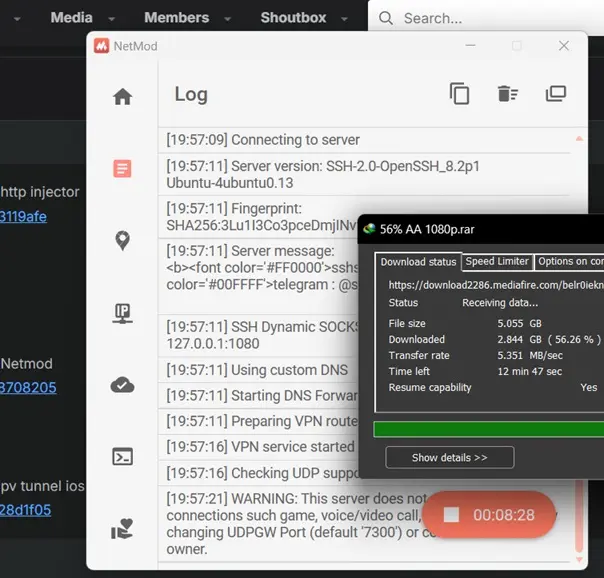This screenshot has width=604, height=578.
Task: Click the 'Receiving data...' status text
Action: coord(500,303)
